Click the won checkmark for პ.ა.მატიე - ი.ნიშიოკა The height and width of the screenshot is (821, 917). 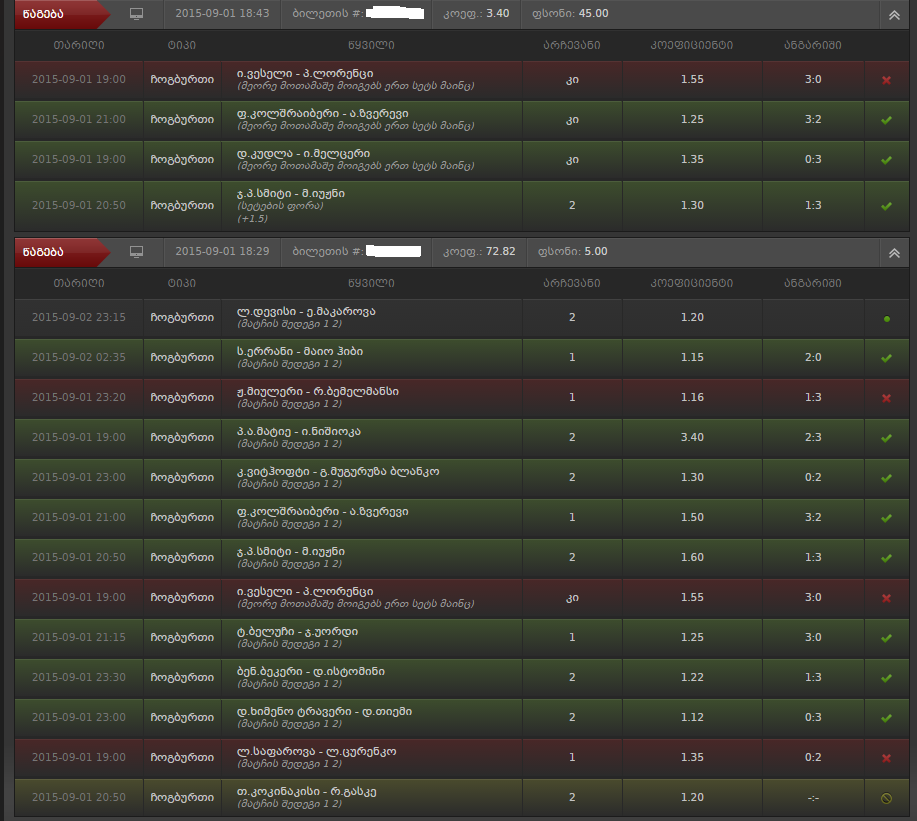886,438
